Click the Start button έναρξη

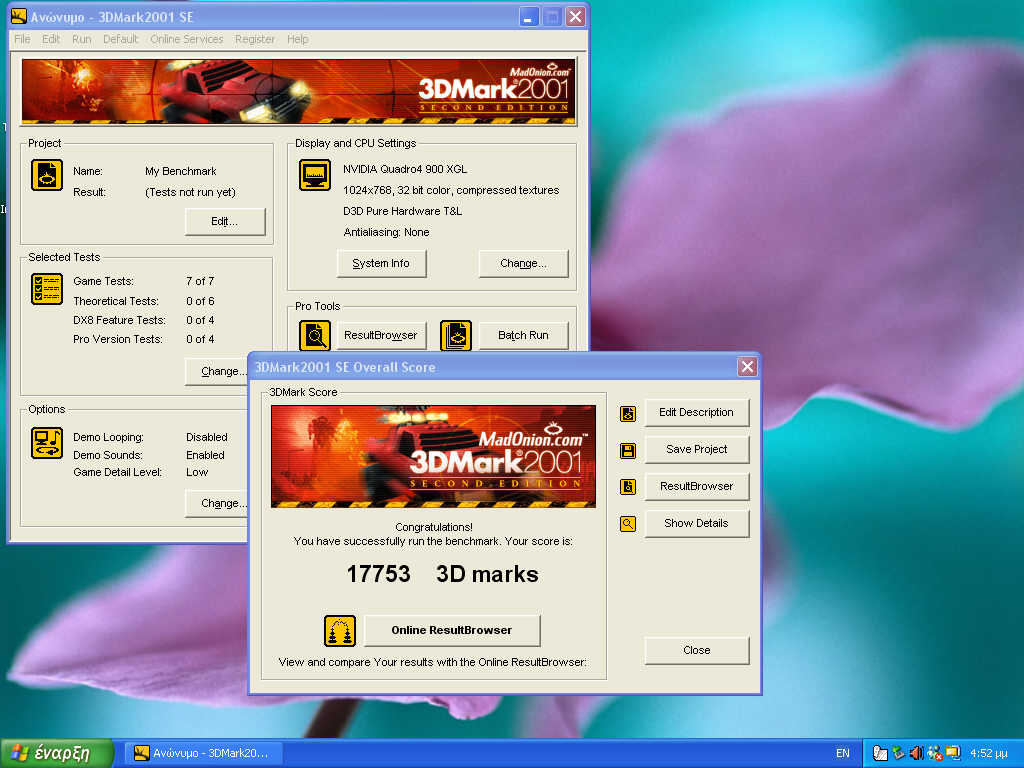[57, 753]
